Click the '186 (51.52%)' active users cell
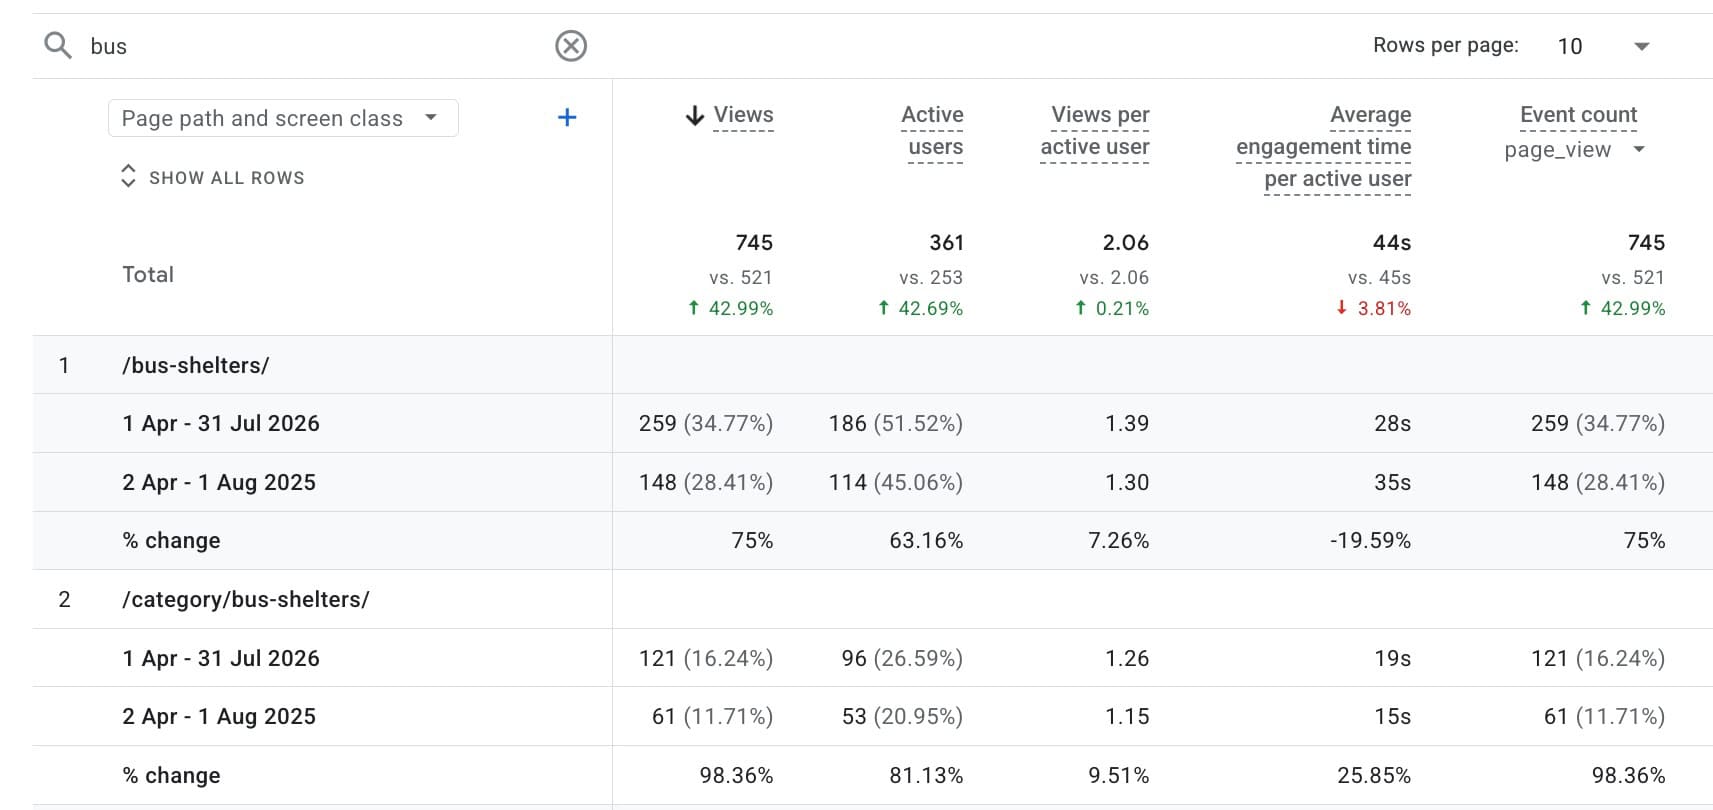The width and height of the screenshot is (1713, 810). [x=896, y=423]
